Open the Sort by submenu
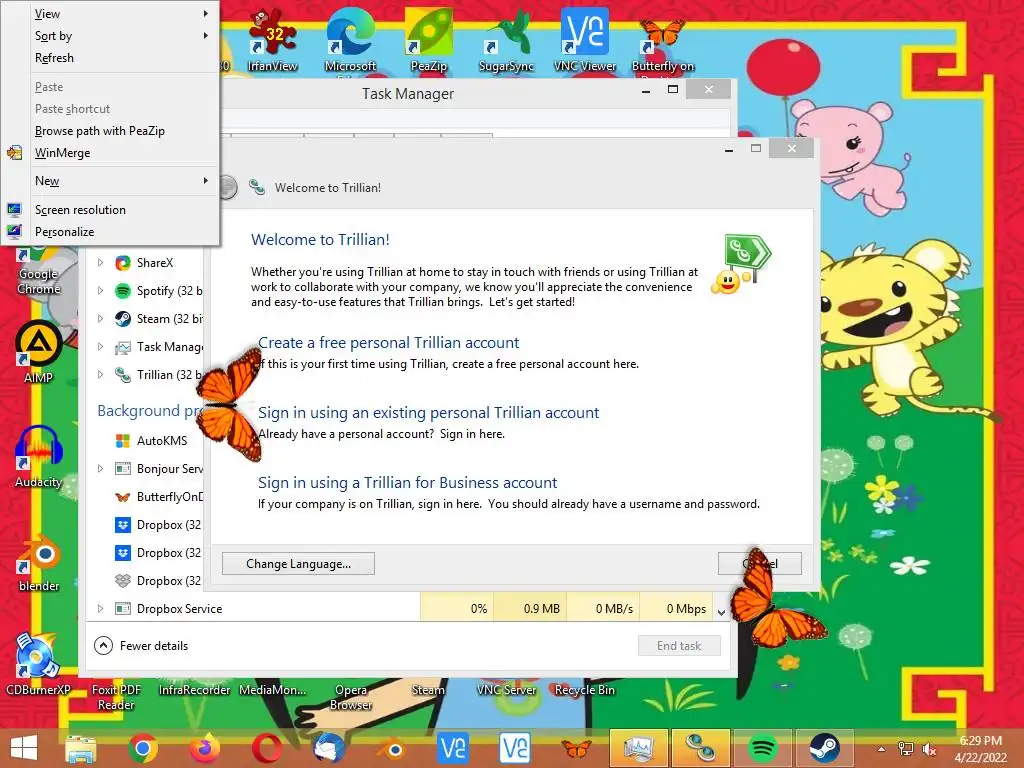The width and height of the screenshot is (1024, 768). click(x=110, y=36)
